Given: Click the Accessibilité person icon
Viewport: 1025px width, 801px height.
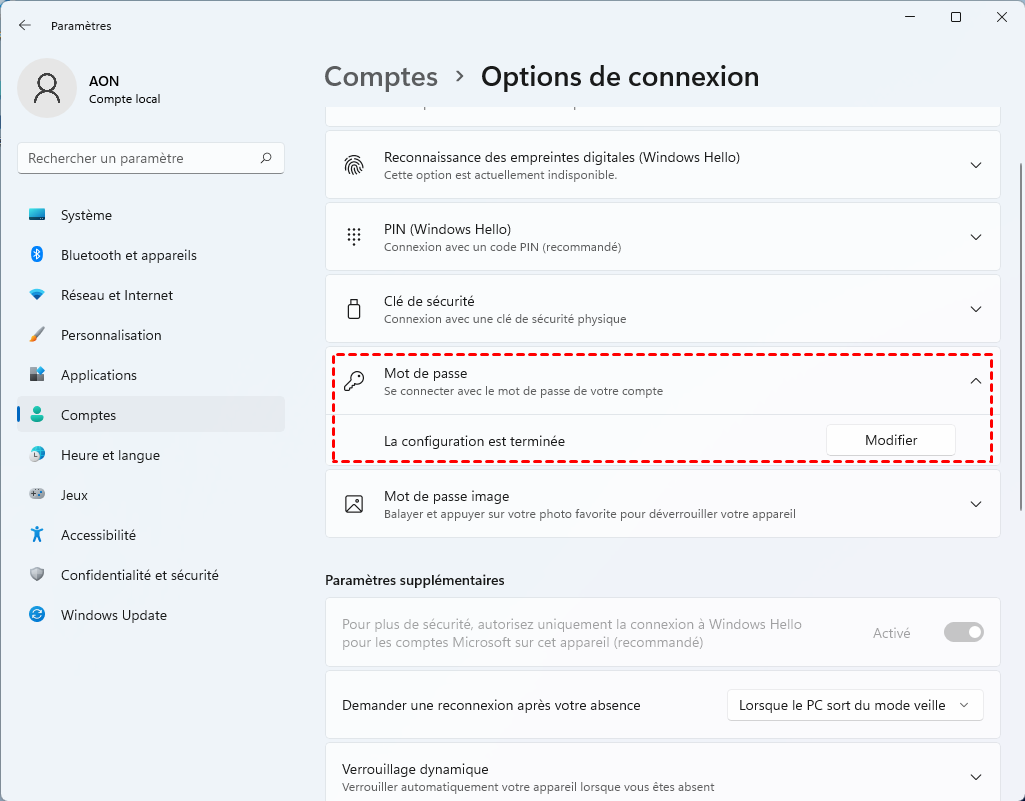Looking at the screenshot, I should pos(37,535).
